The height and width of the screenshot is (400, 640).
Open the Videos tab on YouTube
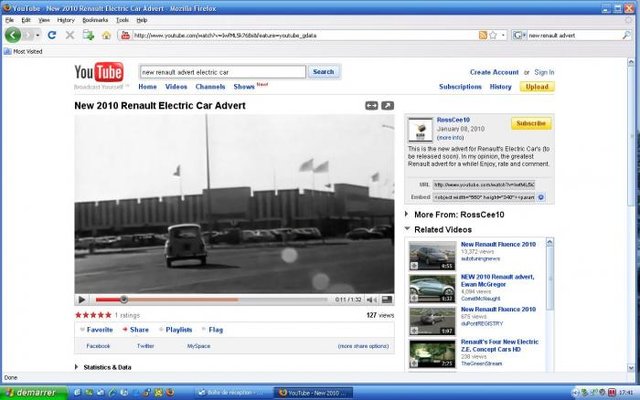tap(176, 87)
